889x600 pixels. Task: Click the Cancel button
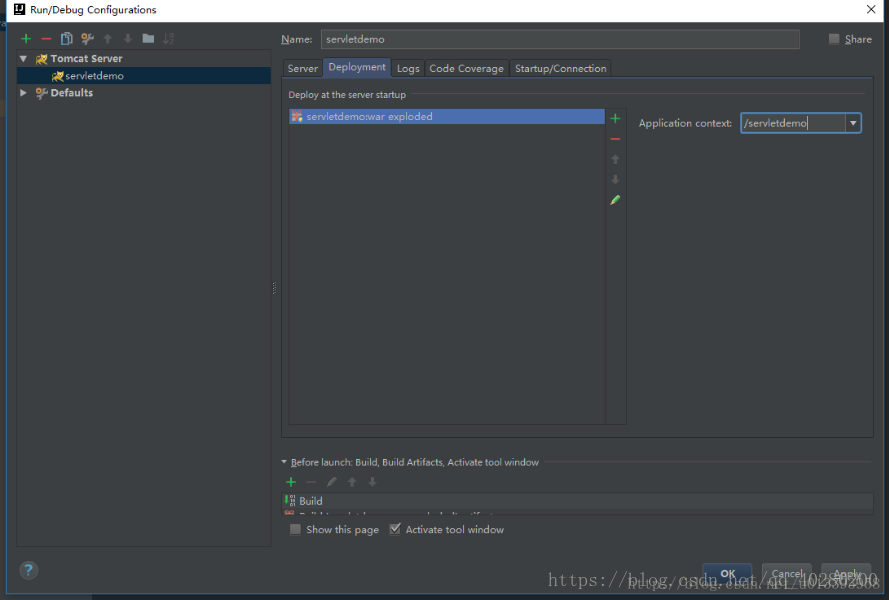(786, 574)
